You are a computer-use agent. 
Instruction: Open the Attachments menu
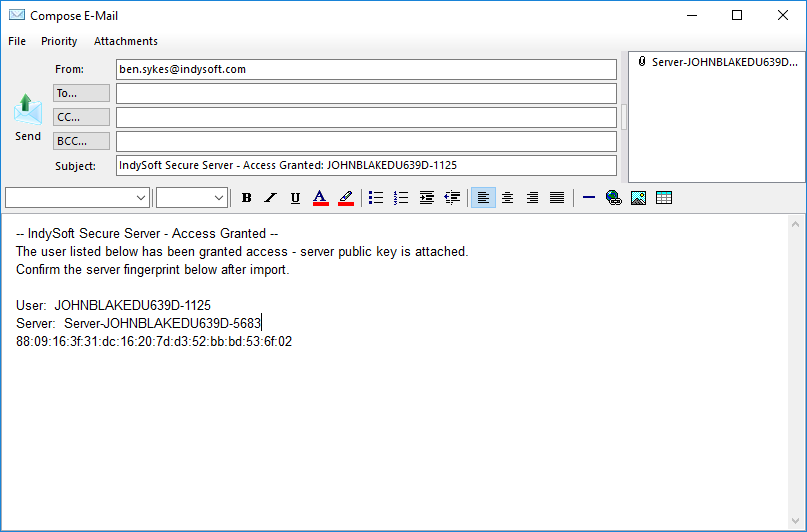coord(126,41)
